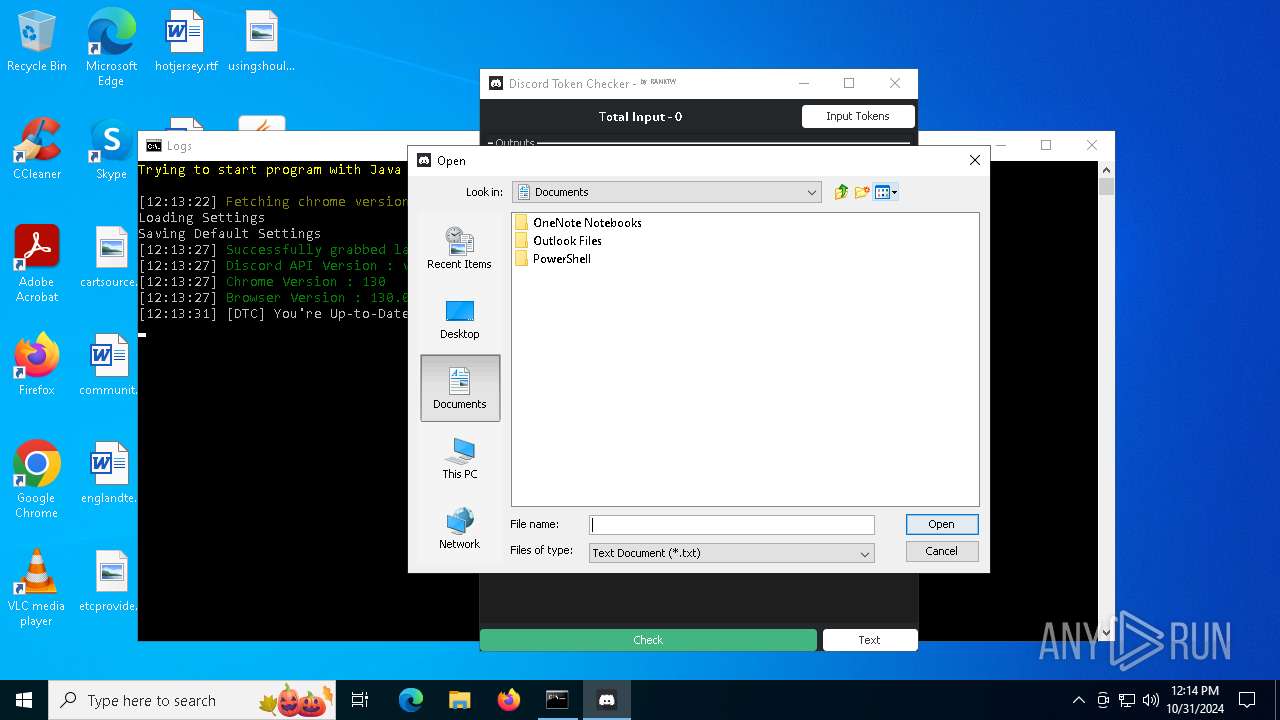Viewport: 1280px width, 720px height.
Task: Select hotjersey.rtf desktop file
Action: pos(186,42)
